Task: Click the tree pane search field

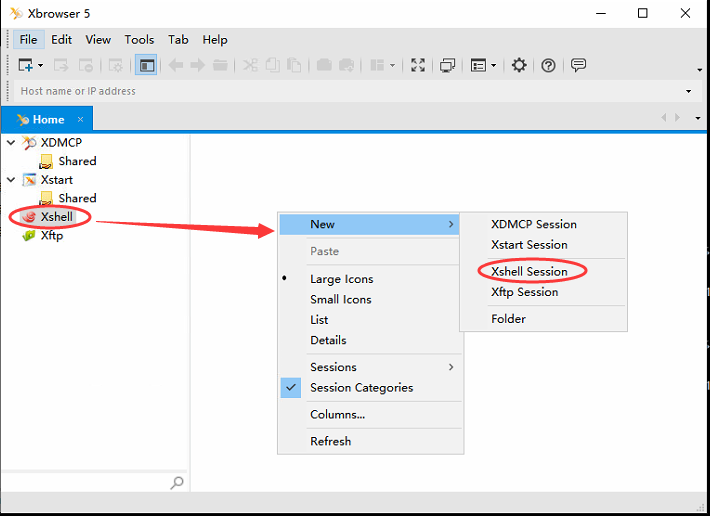Action: (x=86, y=483)
